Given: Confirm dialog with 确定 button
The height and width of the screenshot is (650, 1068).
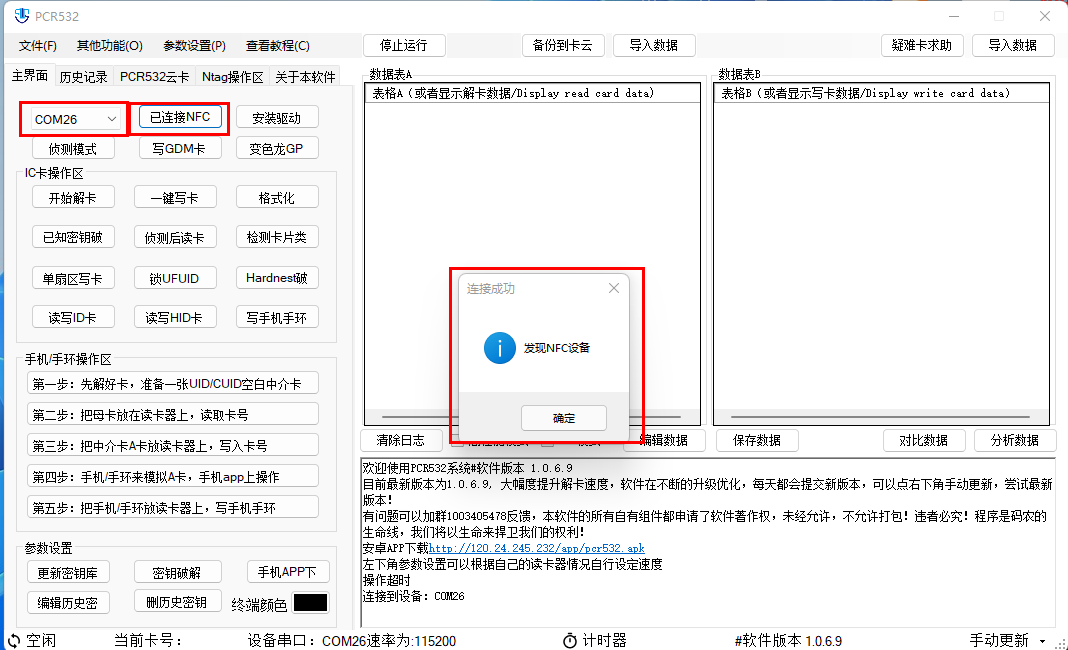Looking at the screenshot, I should (563, 418).
